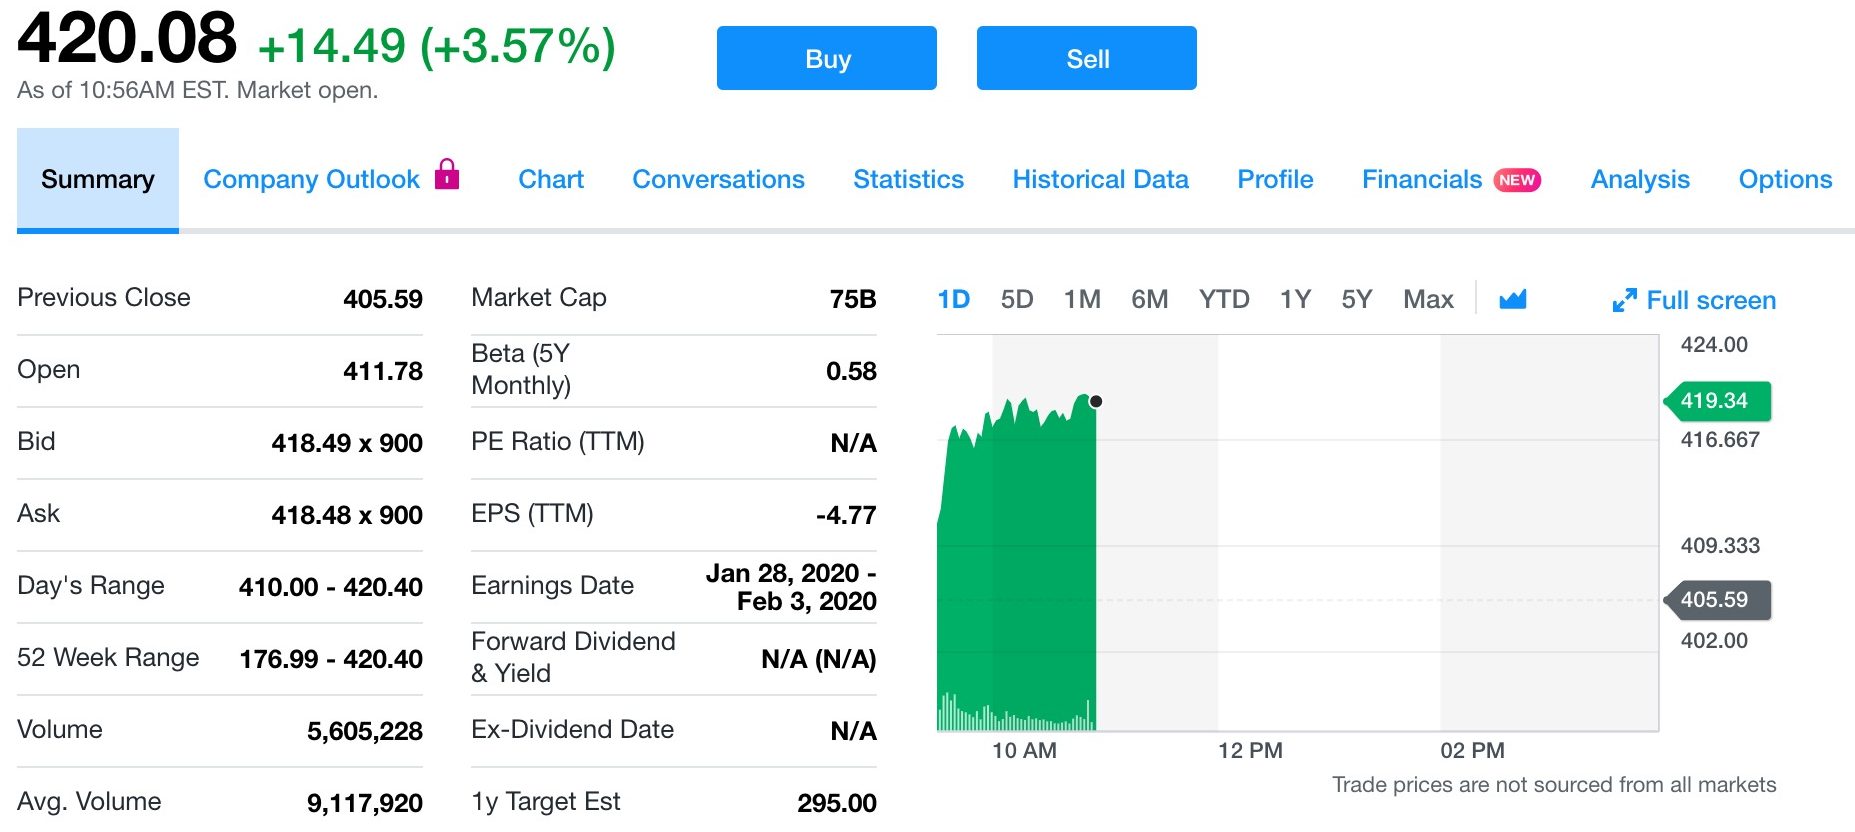The height and width of the screenshot is (832, 1855).
Task: Select the Options tab
Action: [x=1785, y=180]
